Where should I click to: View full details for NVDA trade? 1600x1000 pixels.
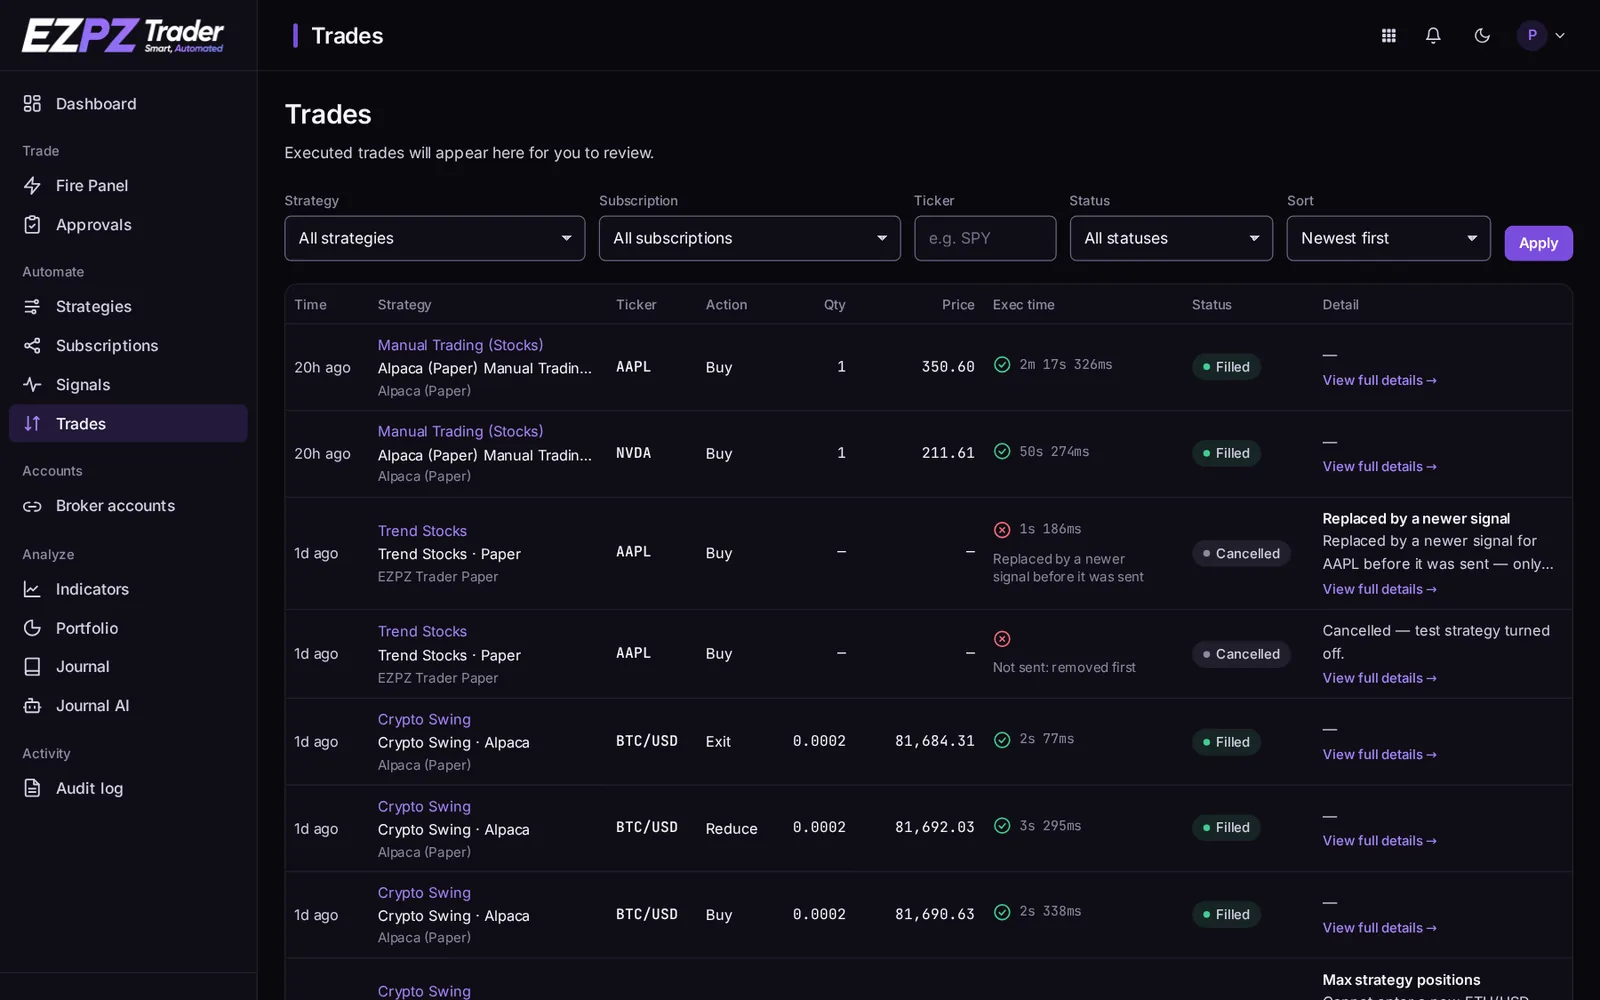(1379, 467)
